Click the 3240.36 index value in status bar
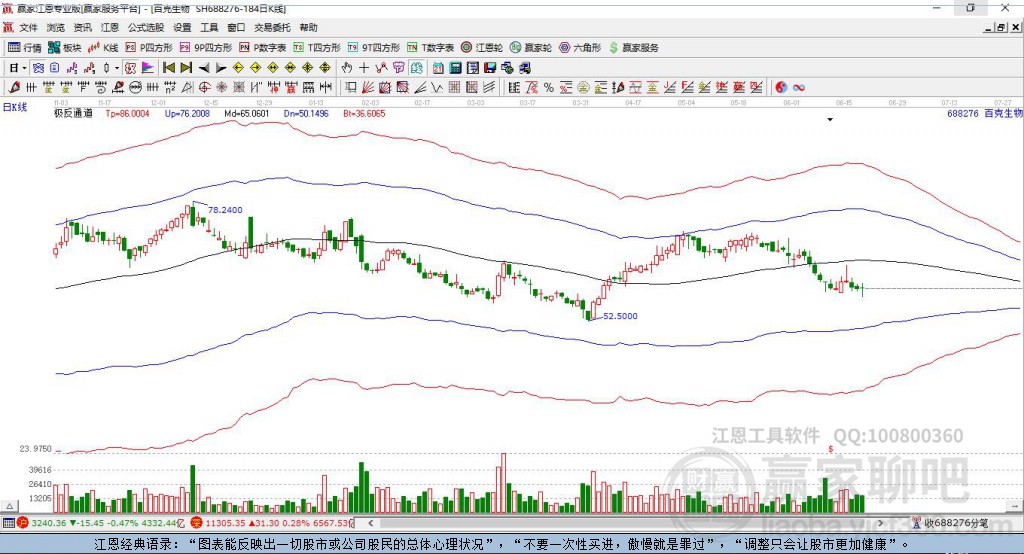Viewport: 1024px width, 554px height. (48, 523)
